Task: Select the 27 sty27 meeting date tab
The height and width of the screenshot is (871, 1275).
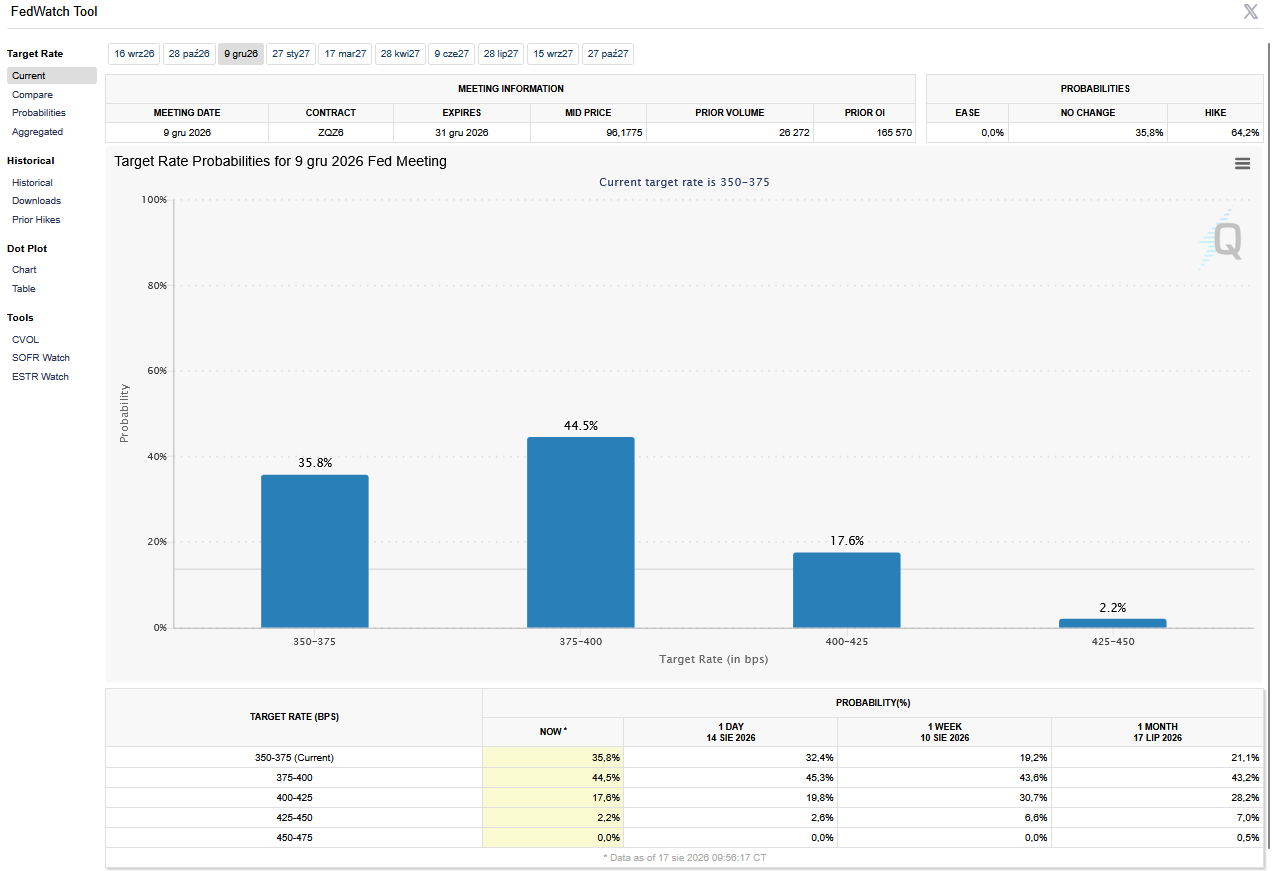Action: click(291, 54)
